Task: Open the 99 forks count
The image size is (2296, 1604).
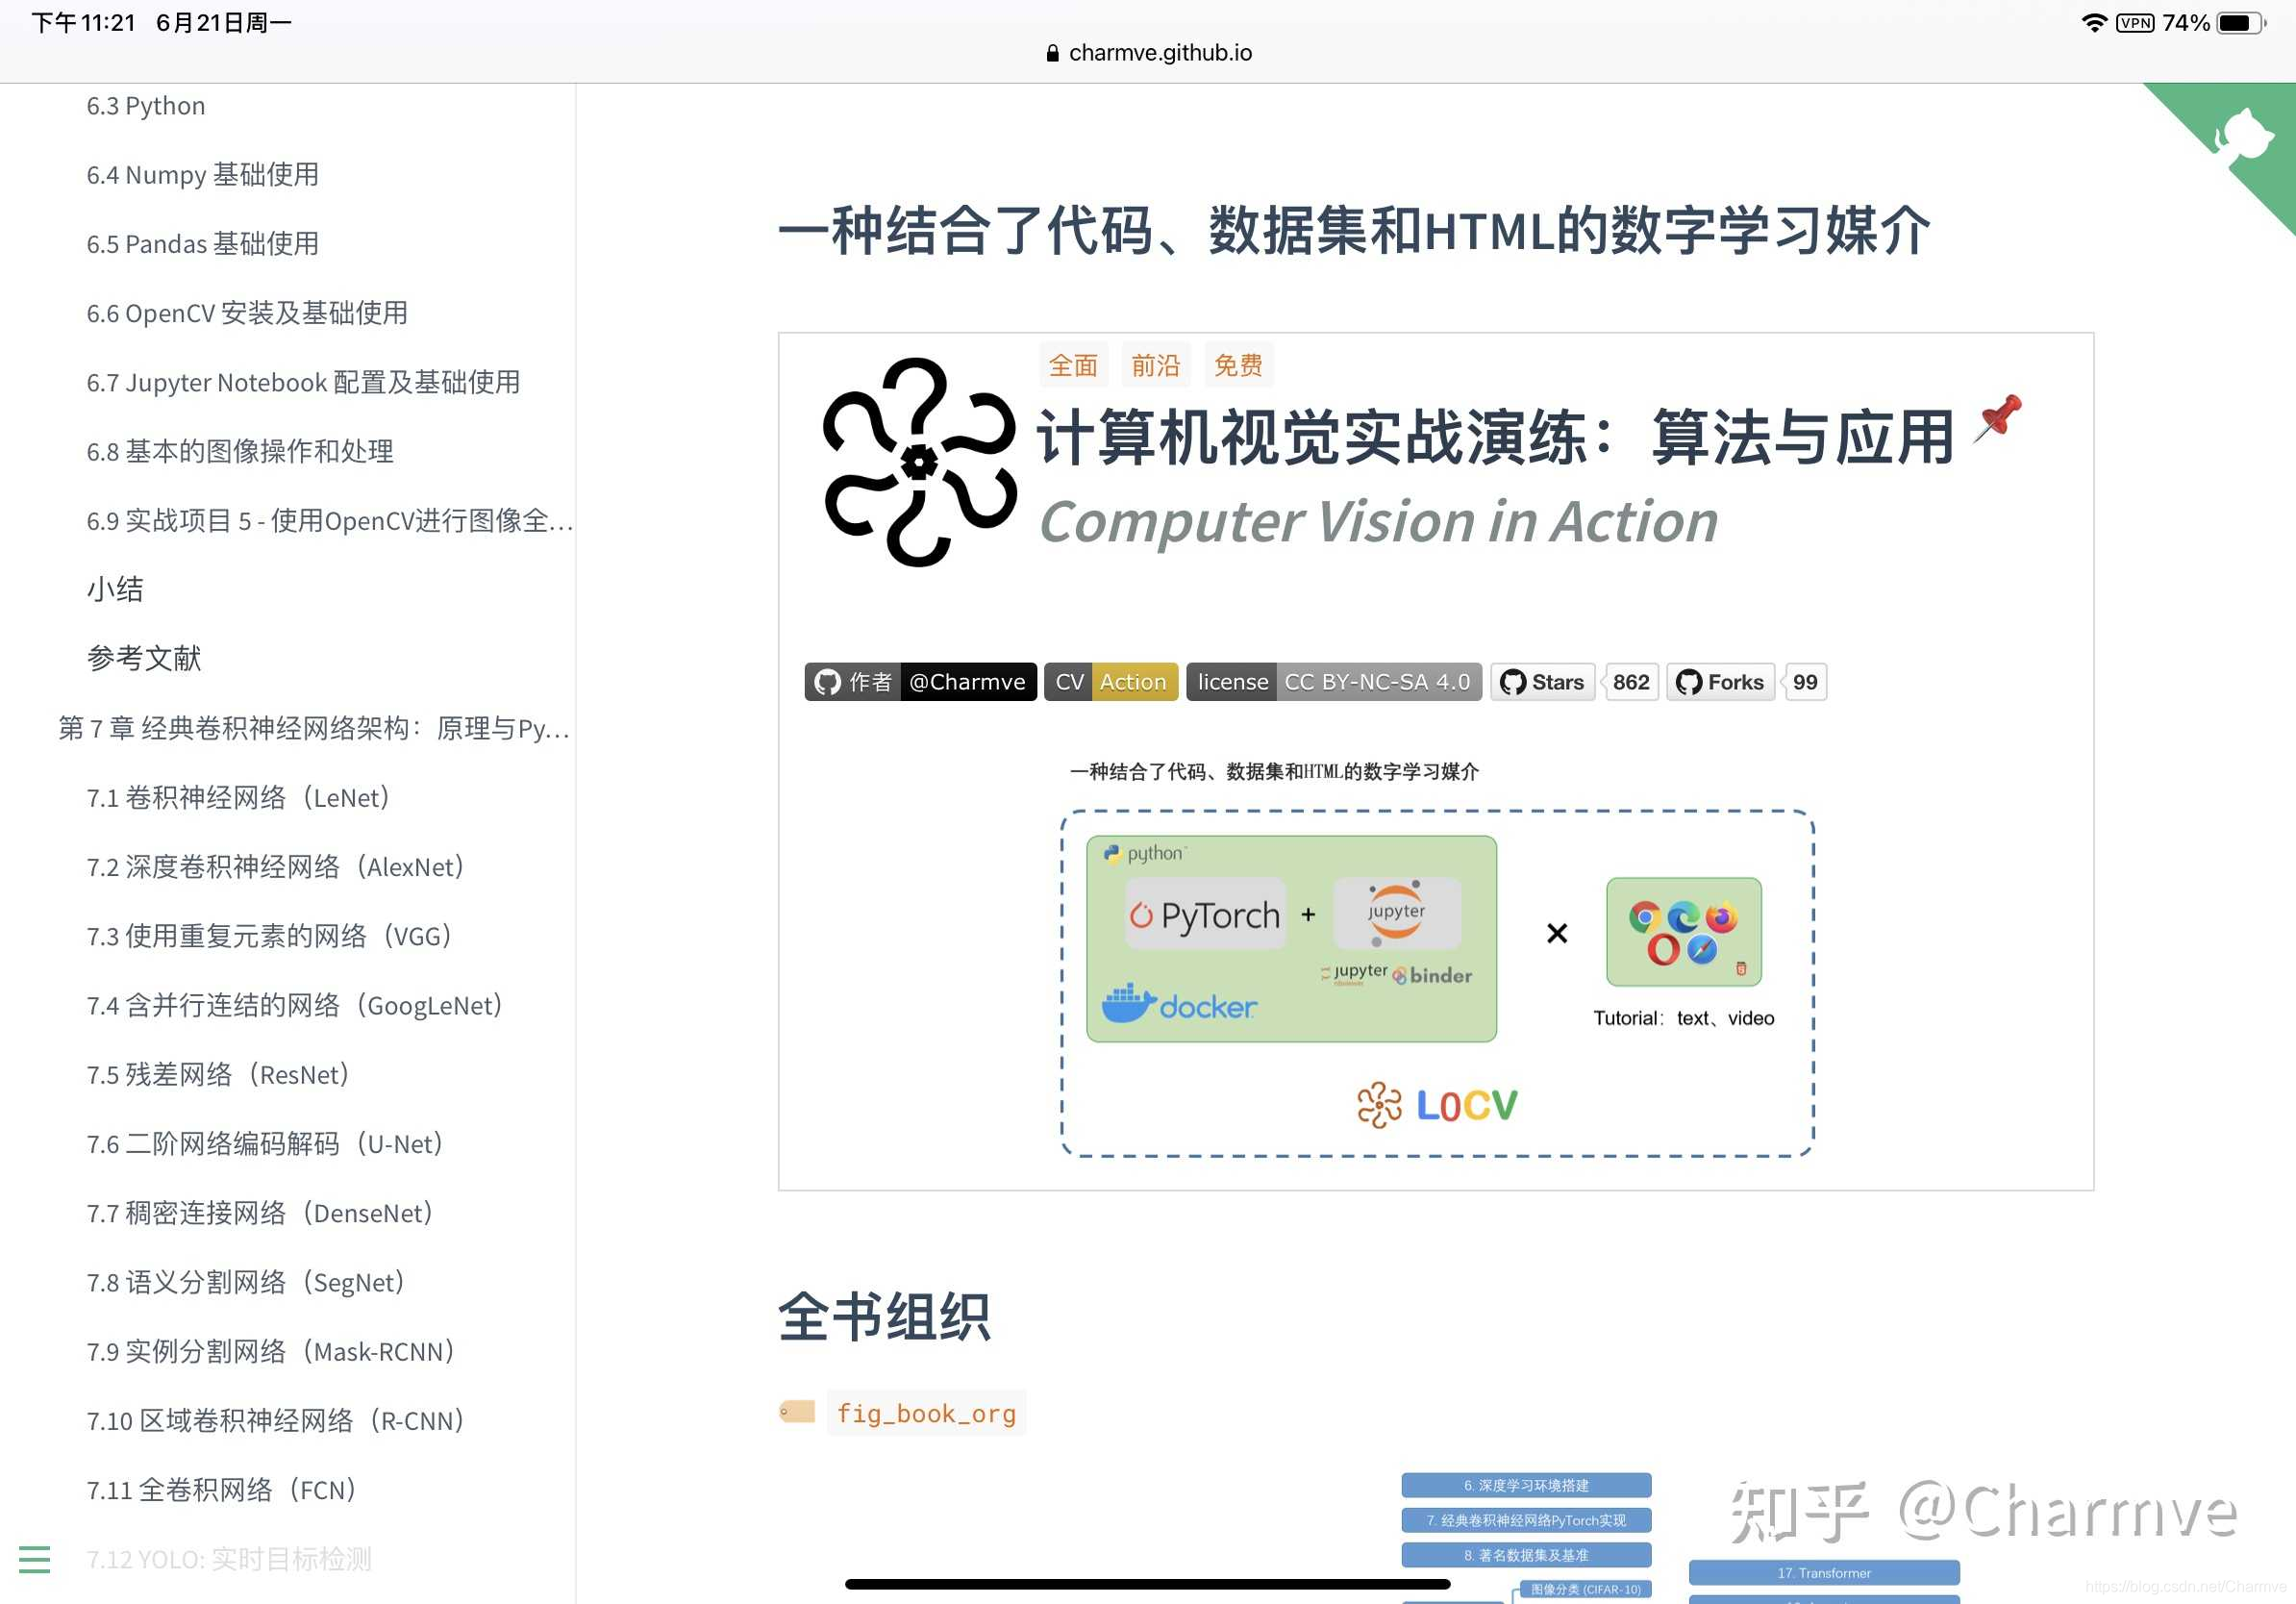Action: 1805,682
